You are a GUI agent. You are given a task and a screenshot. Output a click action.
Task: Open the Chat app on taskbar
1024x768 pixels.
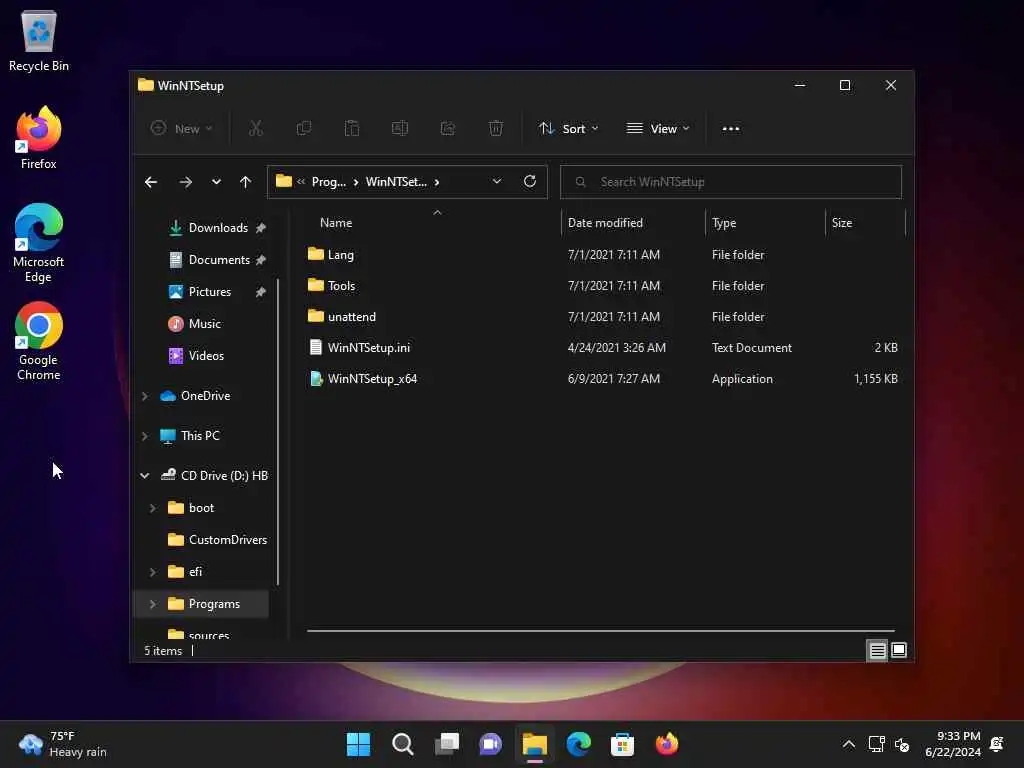(x=490, y=744)
